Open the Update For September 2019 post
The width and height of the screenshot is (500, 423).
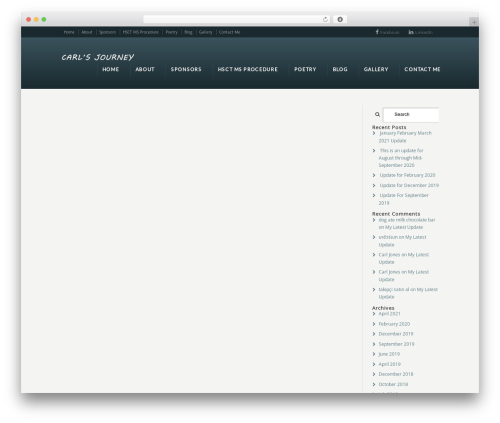pyautogui.click(x=404, y=199)
